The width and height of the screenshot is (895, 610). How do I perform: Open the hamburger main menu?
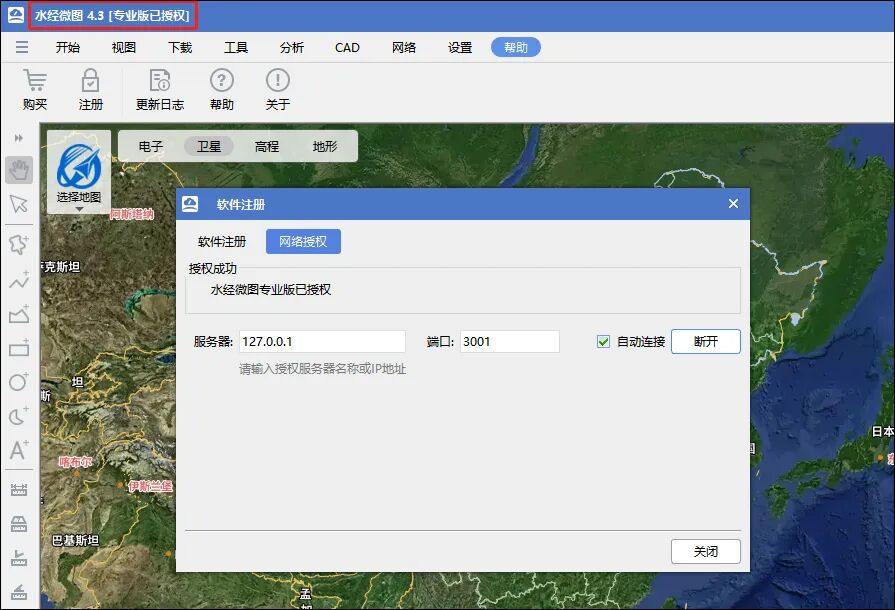[22, 47]
